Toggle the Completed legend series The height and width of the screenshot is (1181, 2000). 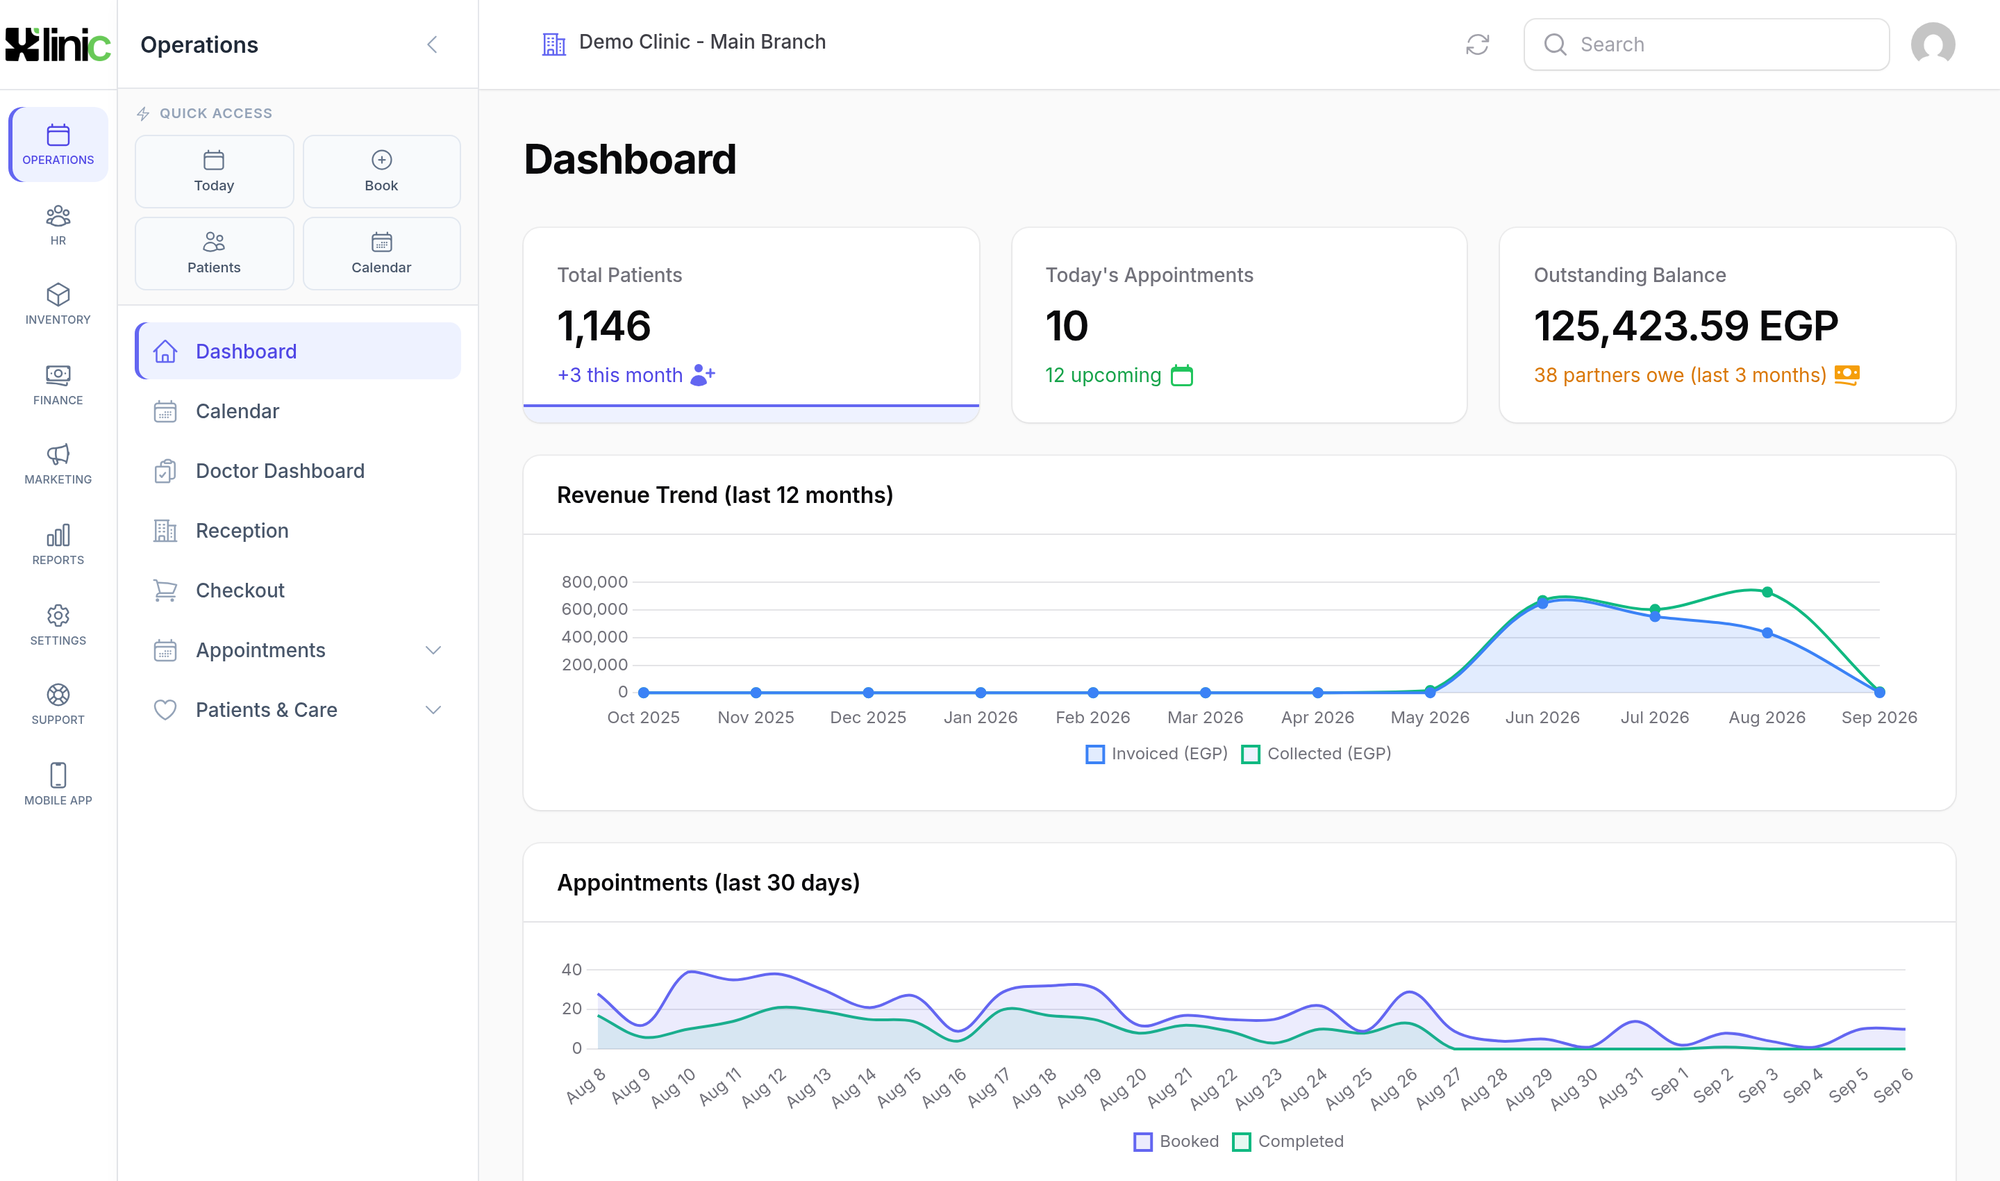(1288, 1142)
